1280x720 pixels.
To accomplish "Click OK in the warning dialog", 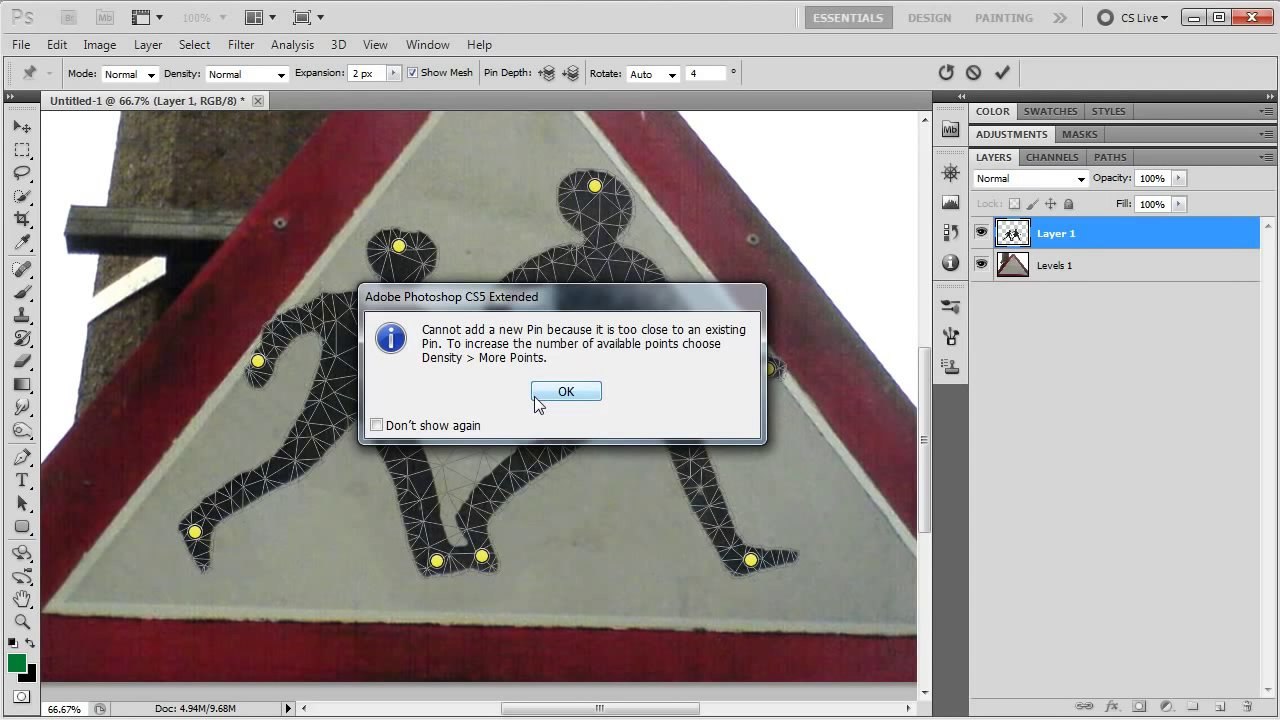I will click(566, 392).
